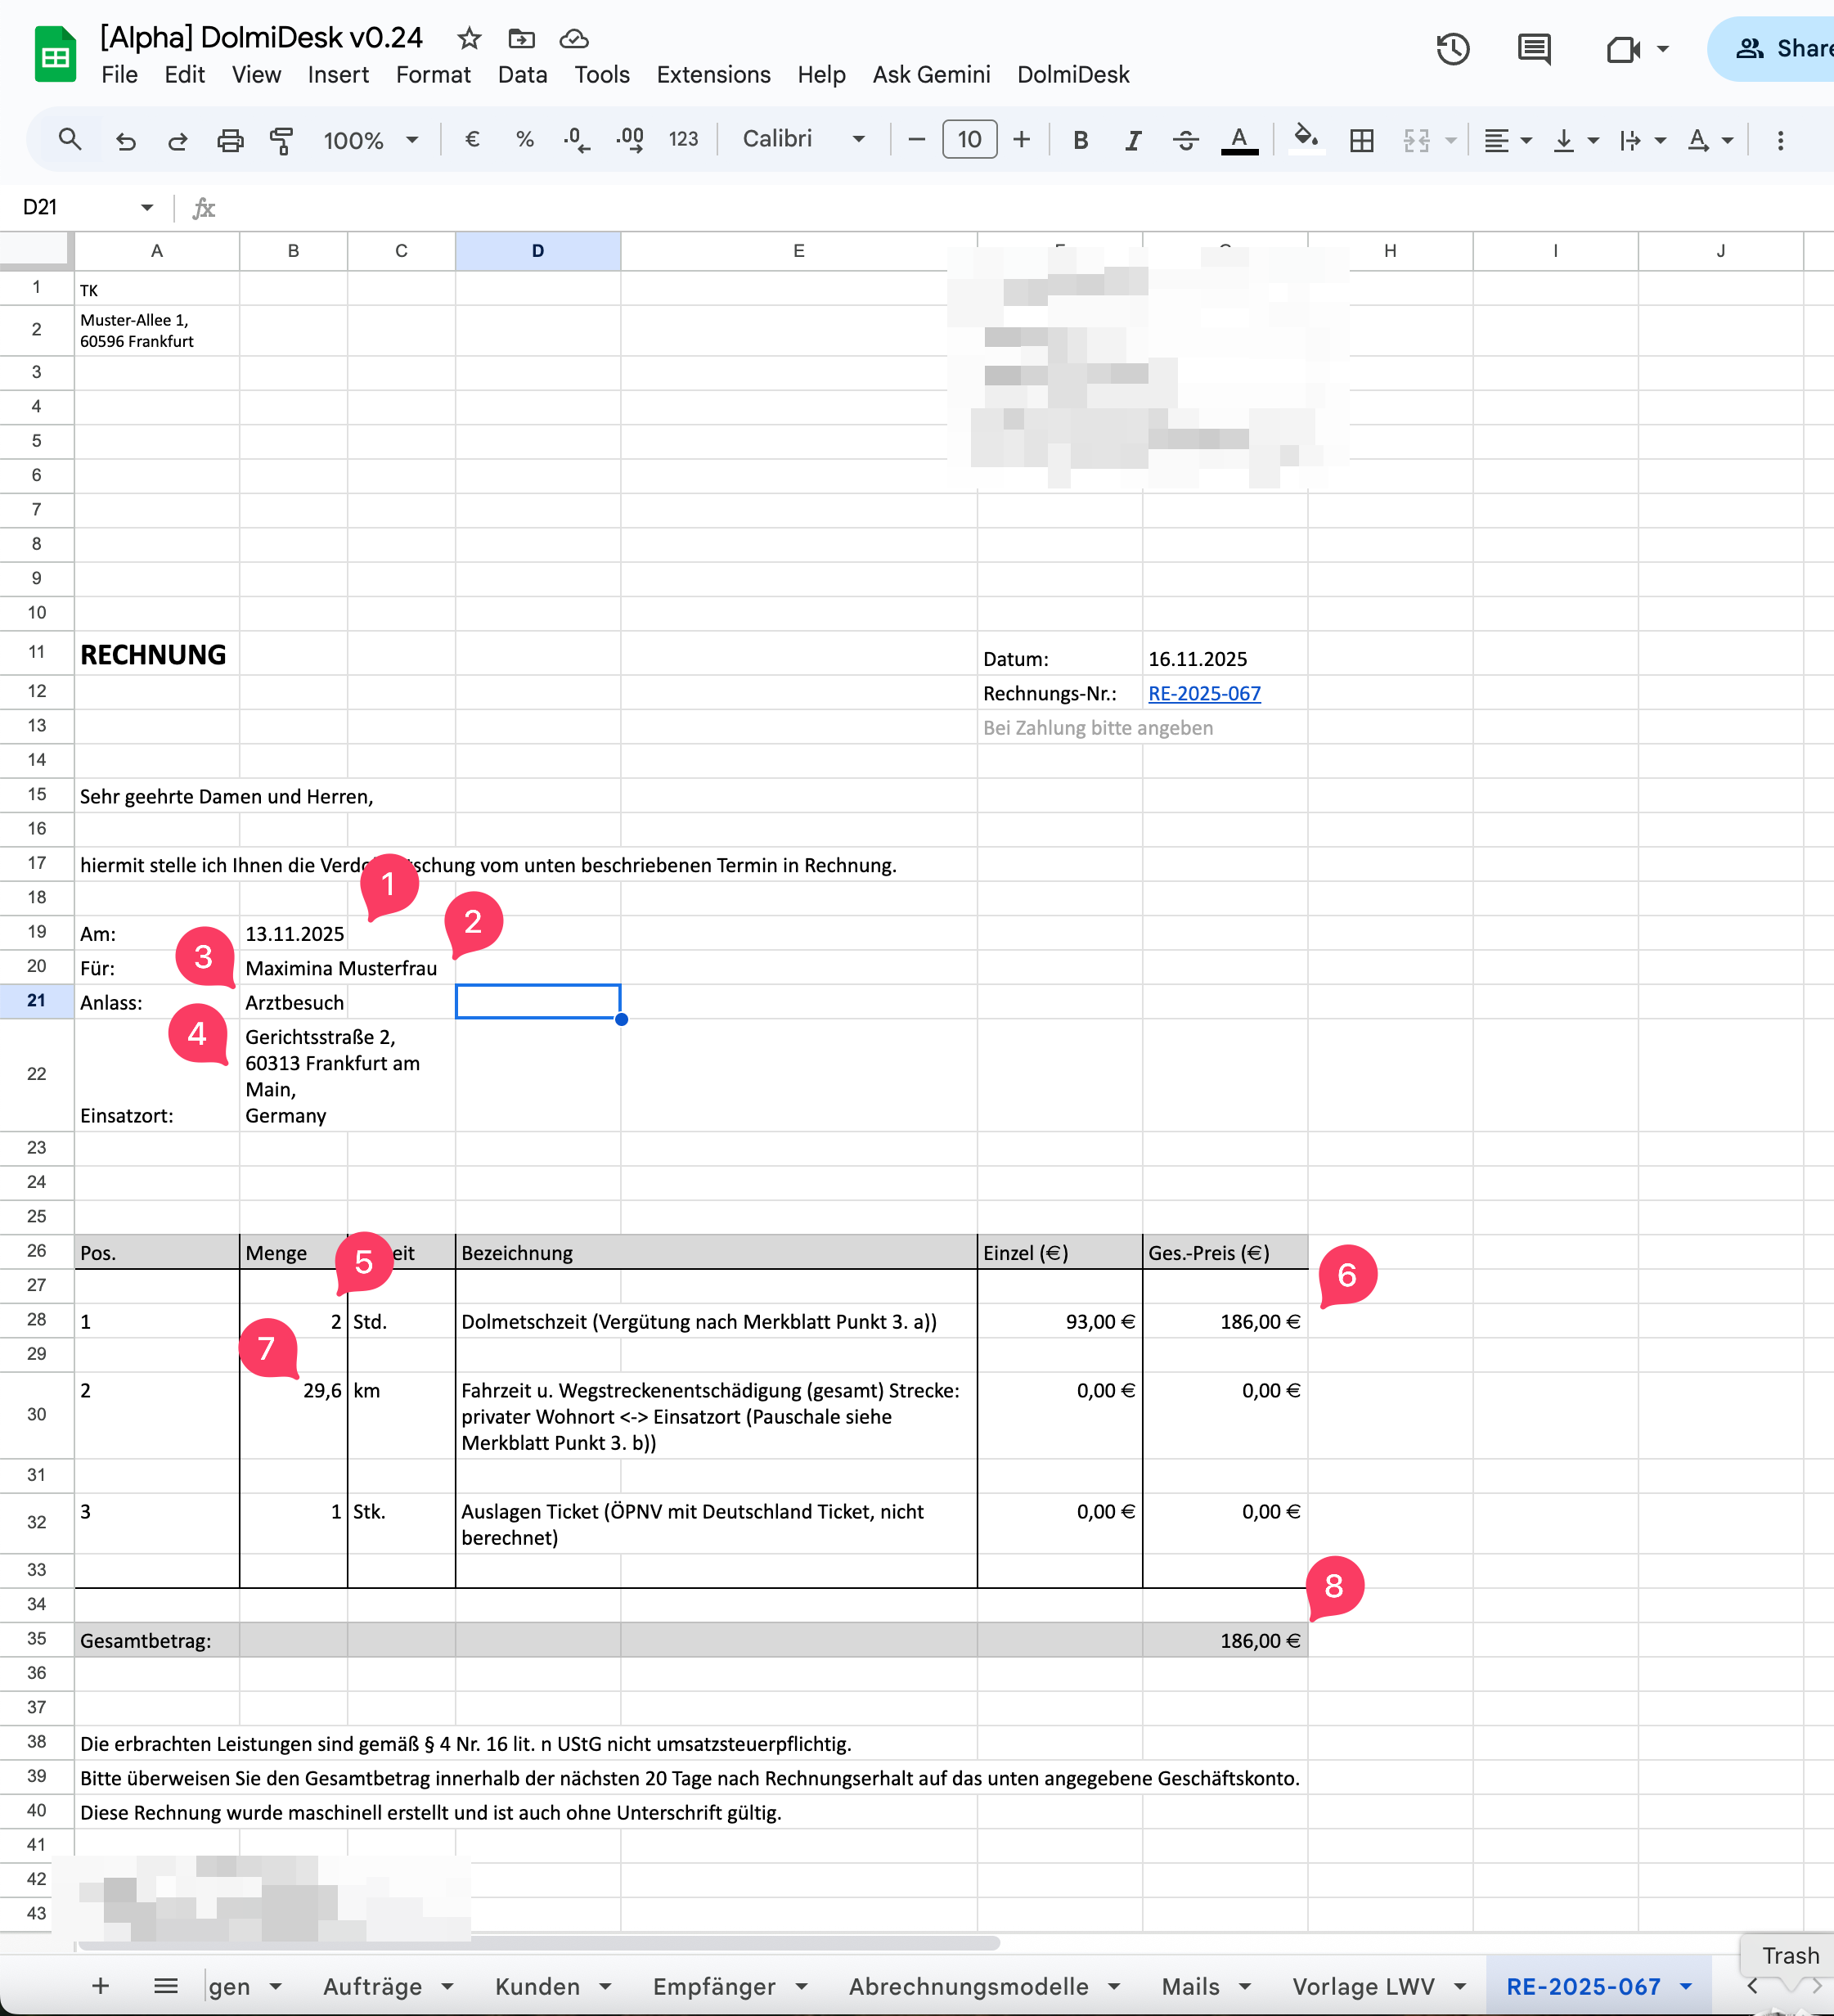Open version history clock icon
Screen dimensions: 1834x2016
pyautogui.click(x=1452, y=48)
